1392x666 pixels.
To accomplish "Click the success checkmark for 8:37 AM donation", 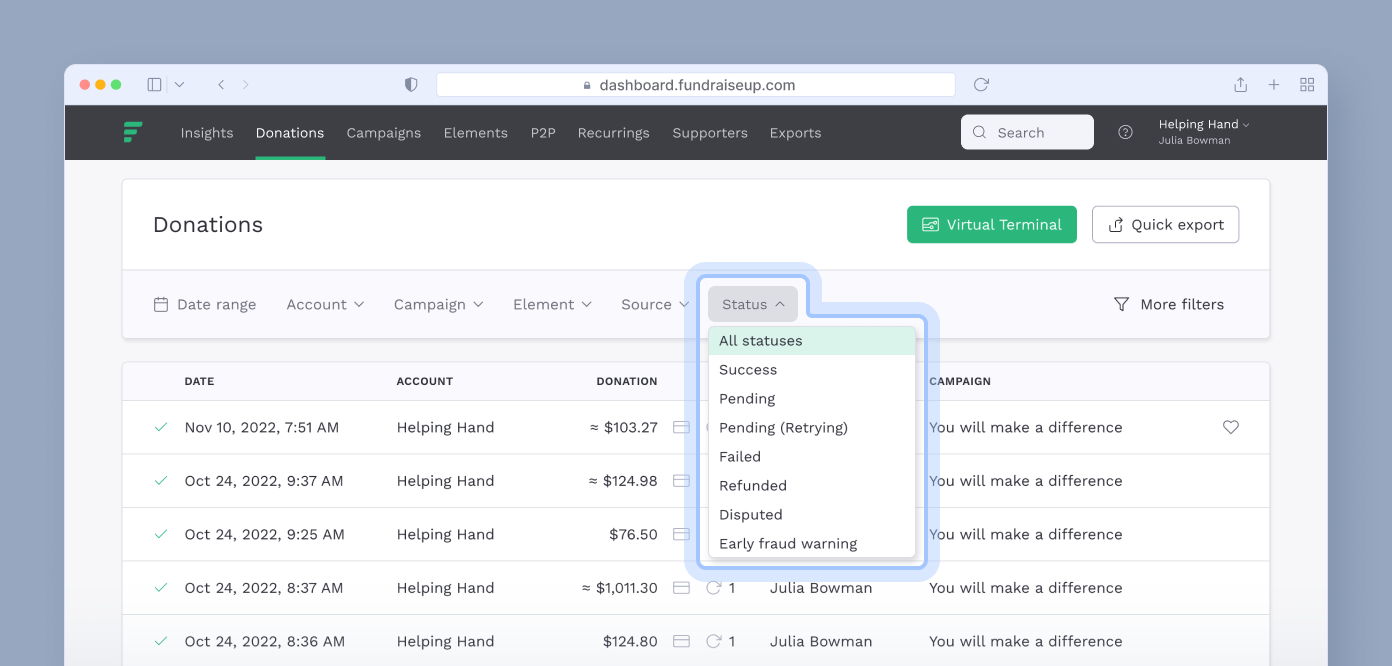I will pyautogui.click(x=160, y=588).
